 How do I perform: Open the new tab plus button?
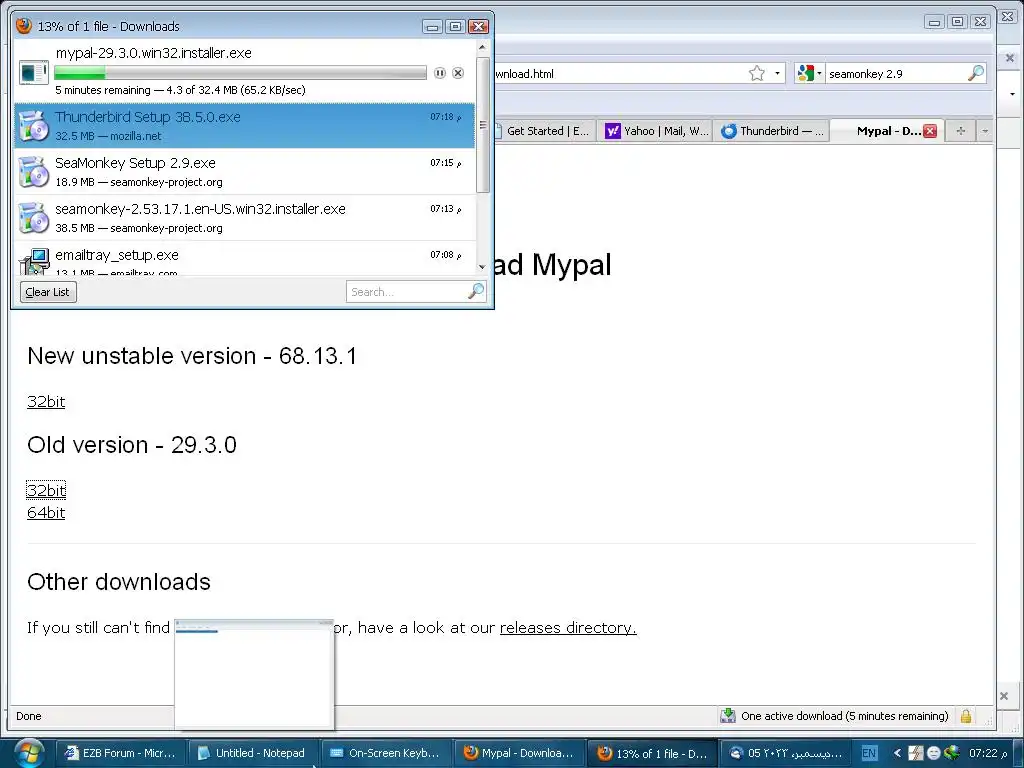point(960,131)
